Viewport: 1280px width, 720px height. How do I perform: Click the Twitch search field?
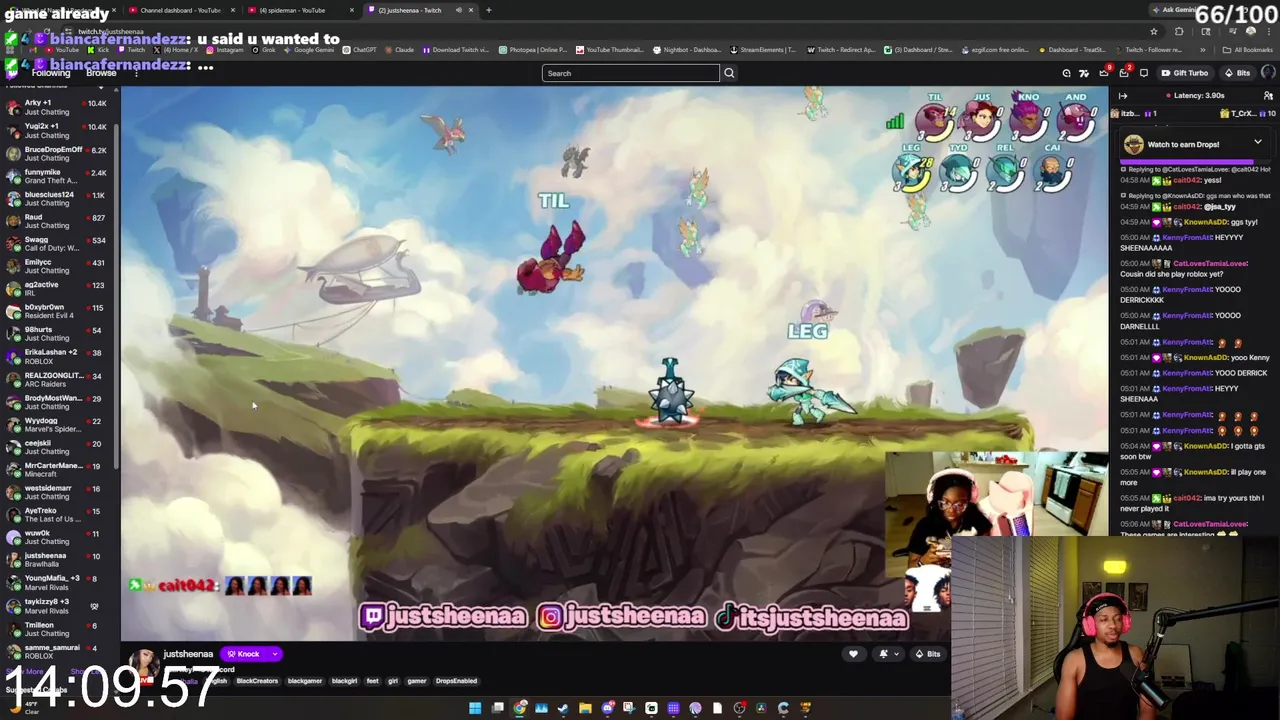pos(630,73)
